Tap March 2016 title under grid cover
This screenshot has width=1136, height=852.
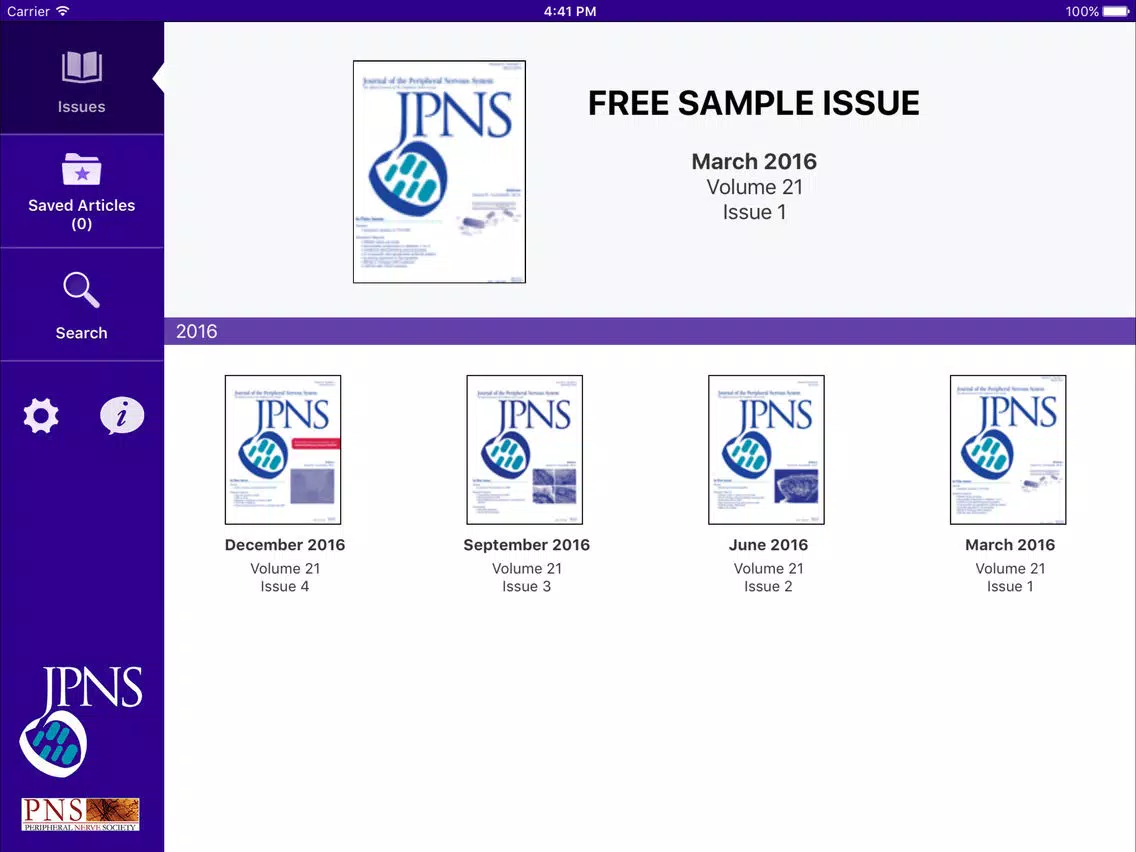[x=1010, y=545]
